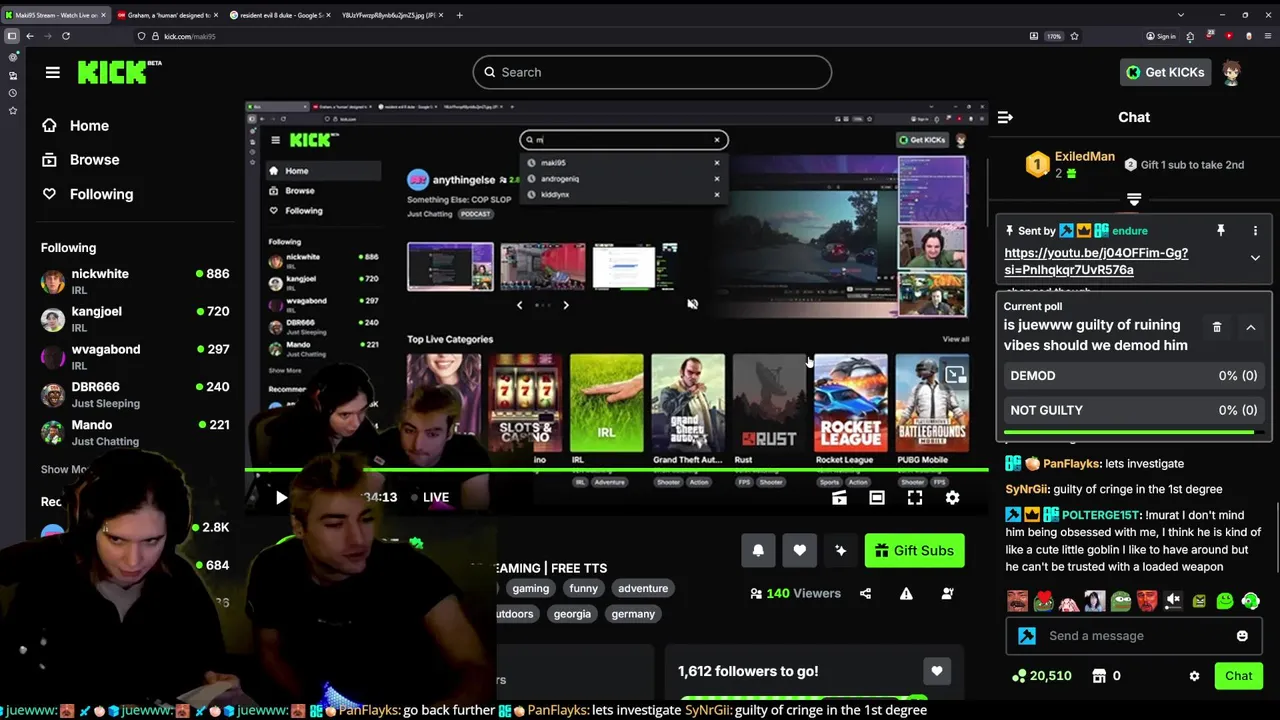Click the user icon next to report
This screenshot has width=1280, height=720.
[947, 594]
